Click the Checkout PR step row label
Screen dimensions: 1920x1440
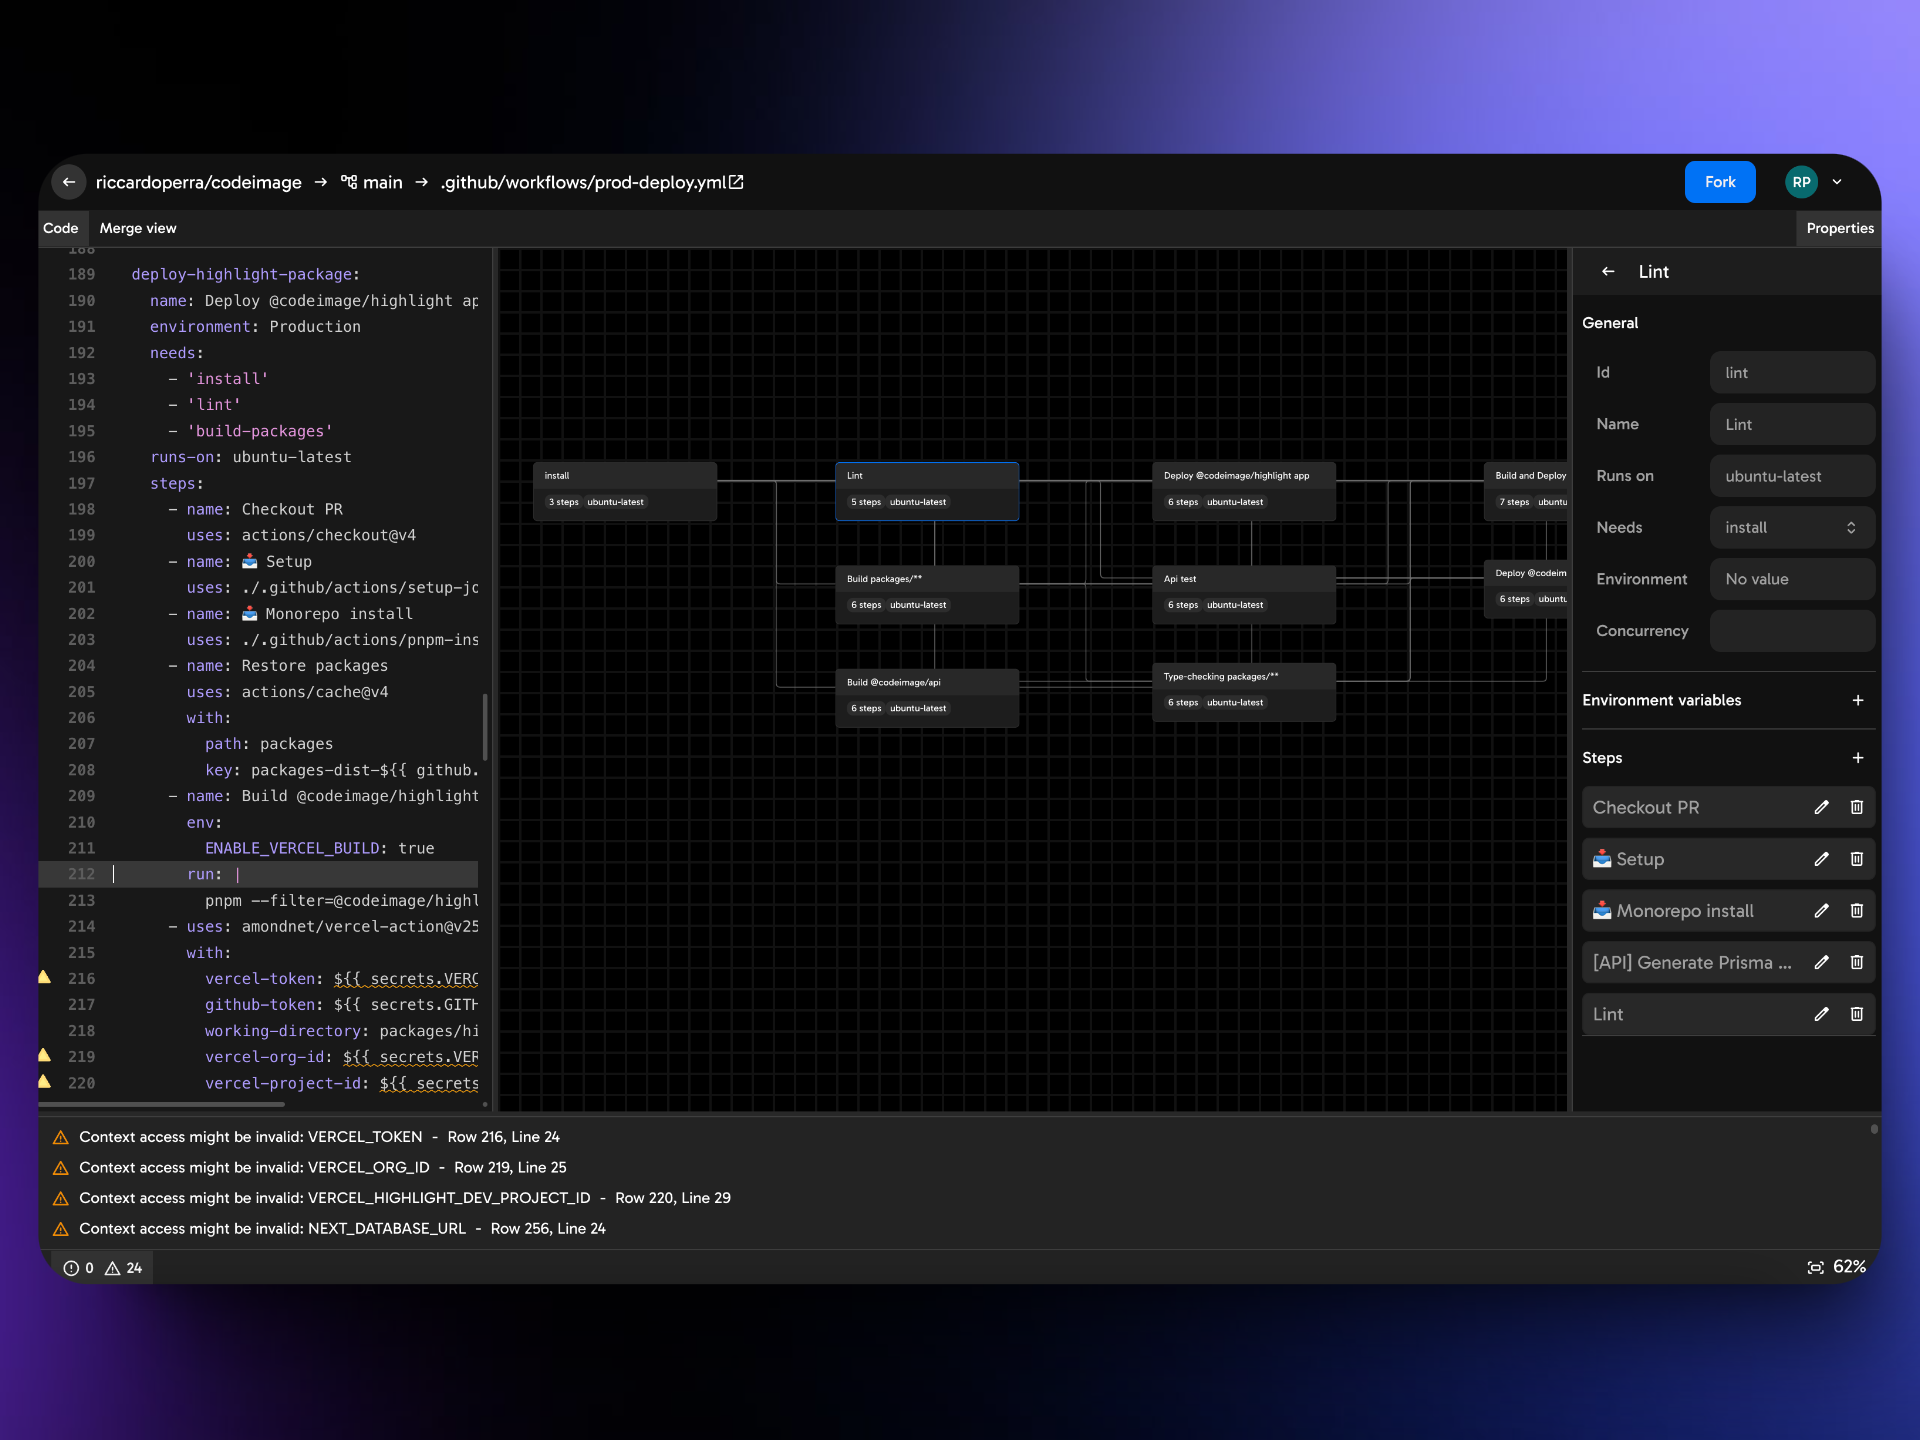click(x=1645, y=807)
